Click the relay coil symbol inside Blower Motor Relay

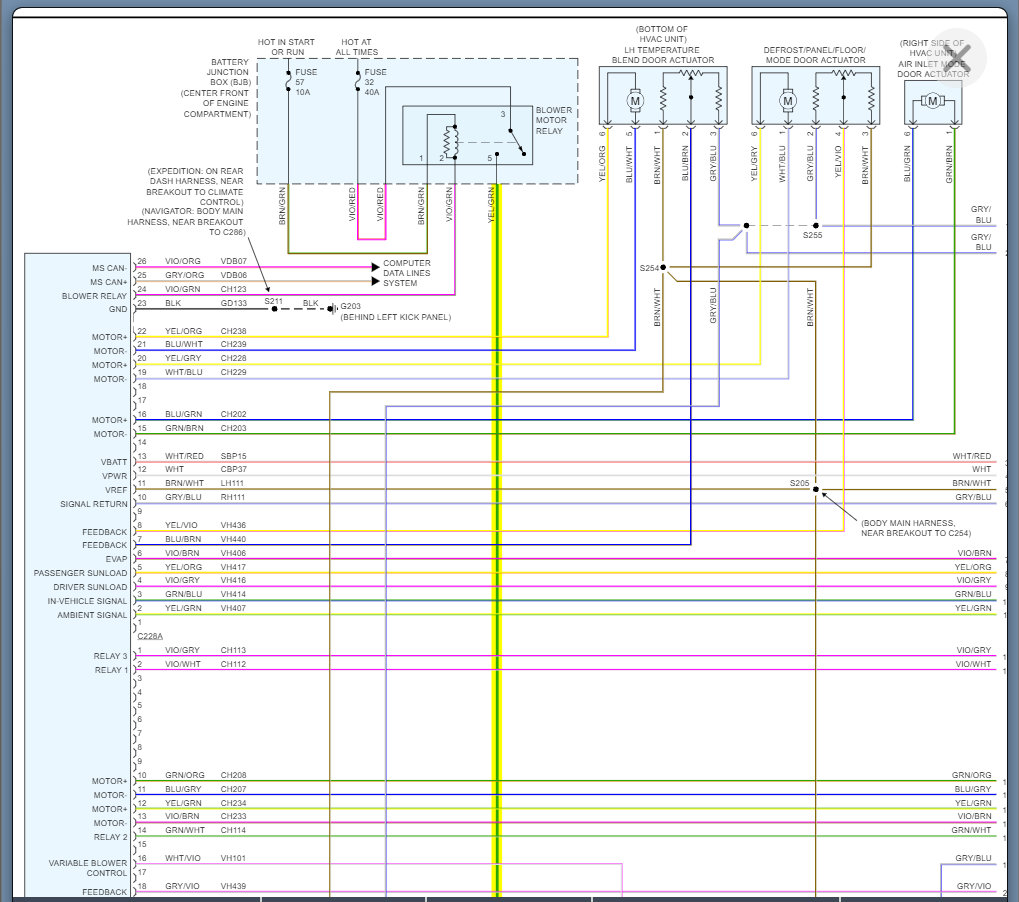point(450,141)
